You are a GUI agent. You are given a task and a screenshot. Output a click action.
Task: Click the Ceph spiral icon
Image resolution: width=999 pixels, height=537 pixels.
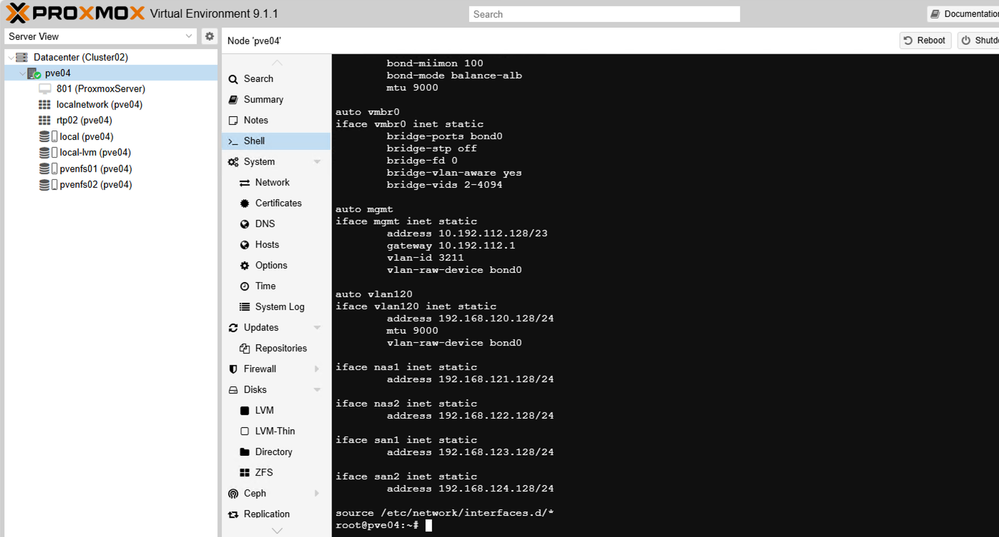tap(233, 494)
